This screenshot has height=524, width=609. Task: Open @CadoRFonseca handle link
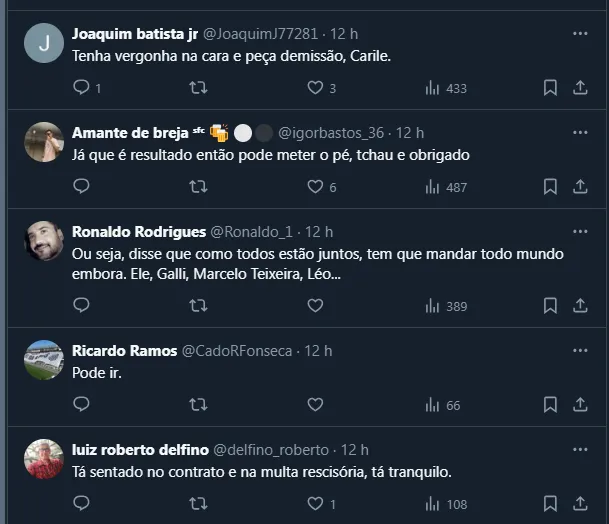[x=235, y=351]
